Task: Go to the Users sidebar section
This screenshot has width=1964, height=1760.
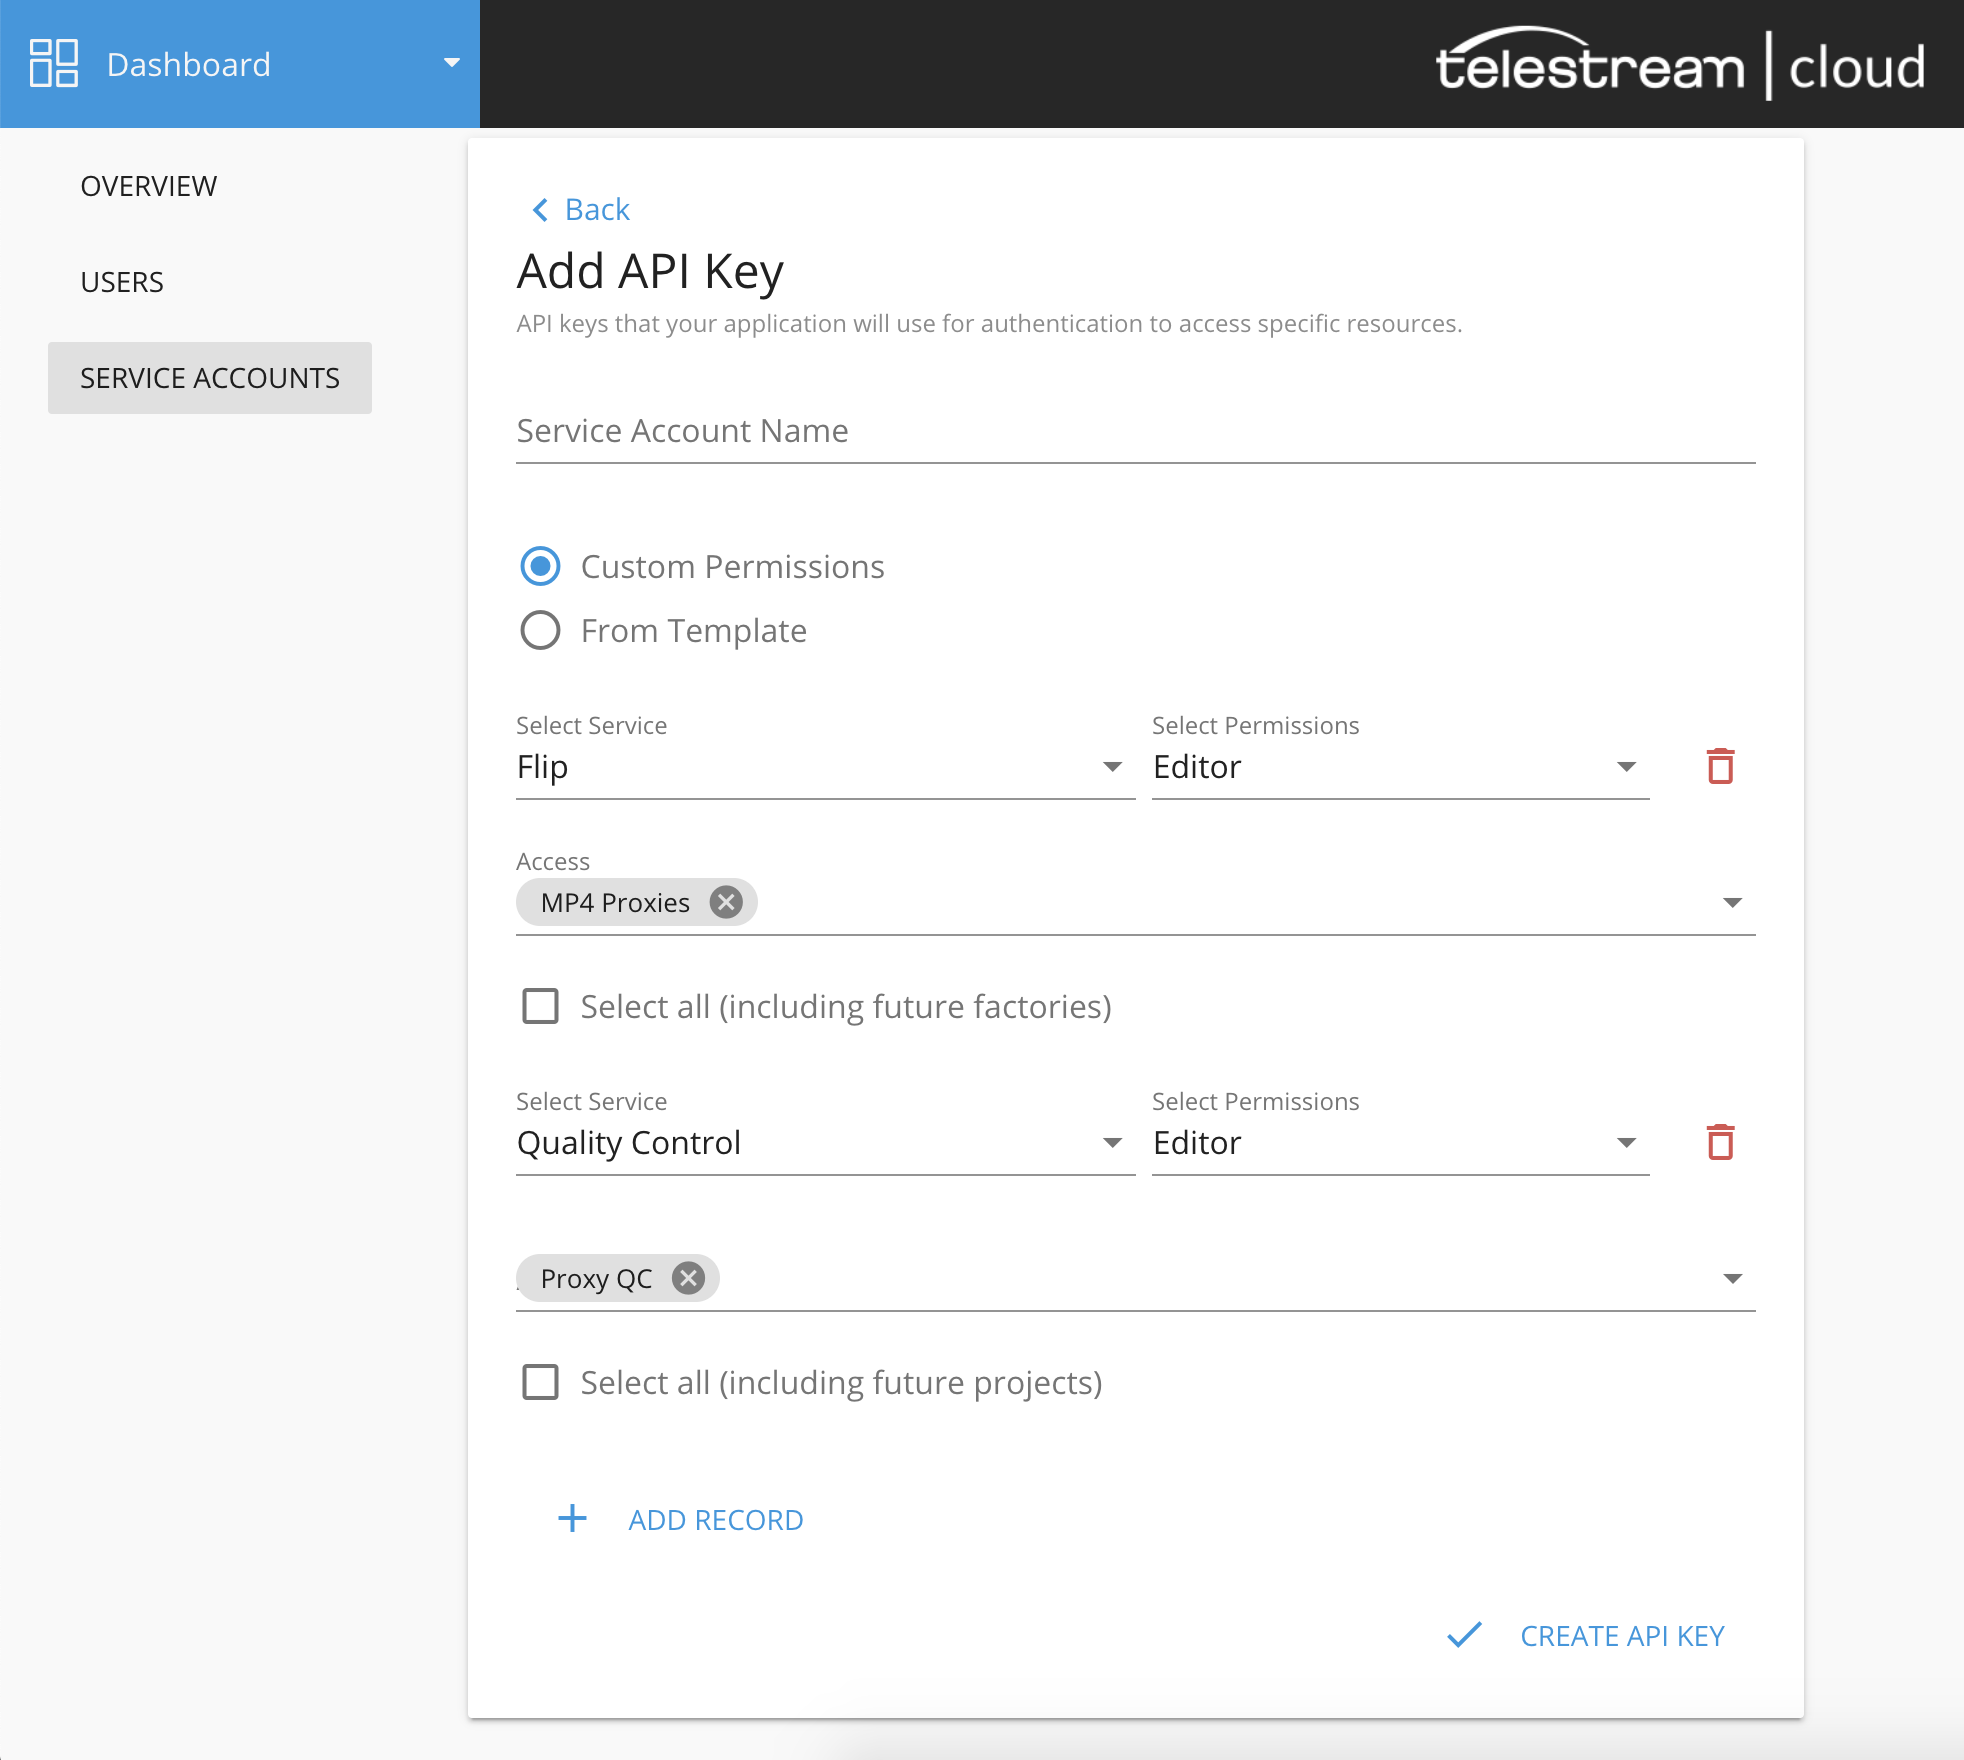Action: 122,282
